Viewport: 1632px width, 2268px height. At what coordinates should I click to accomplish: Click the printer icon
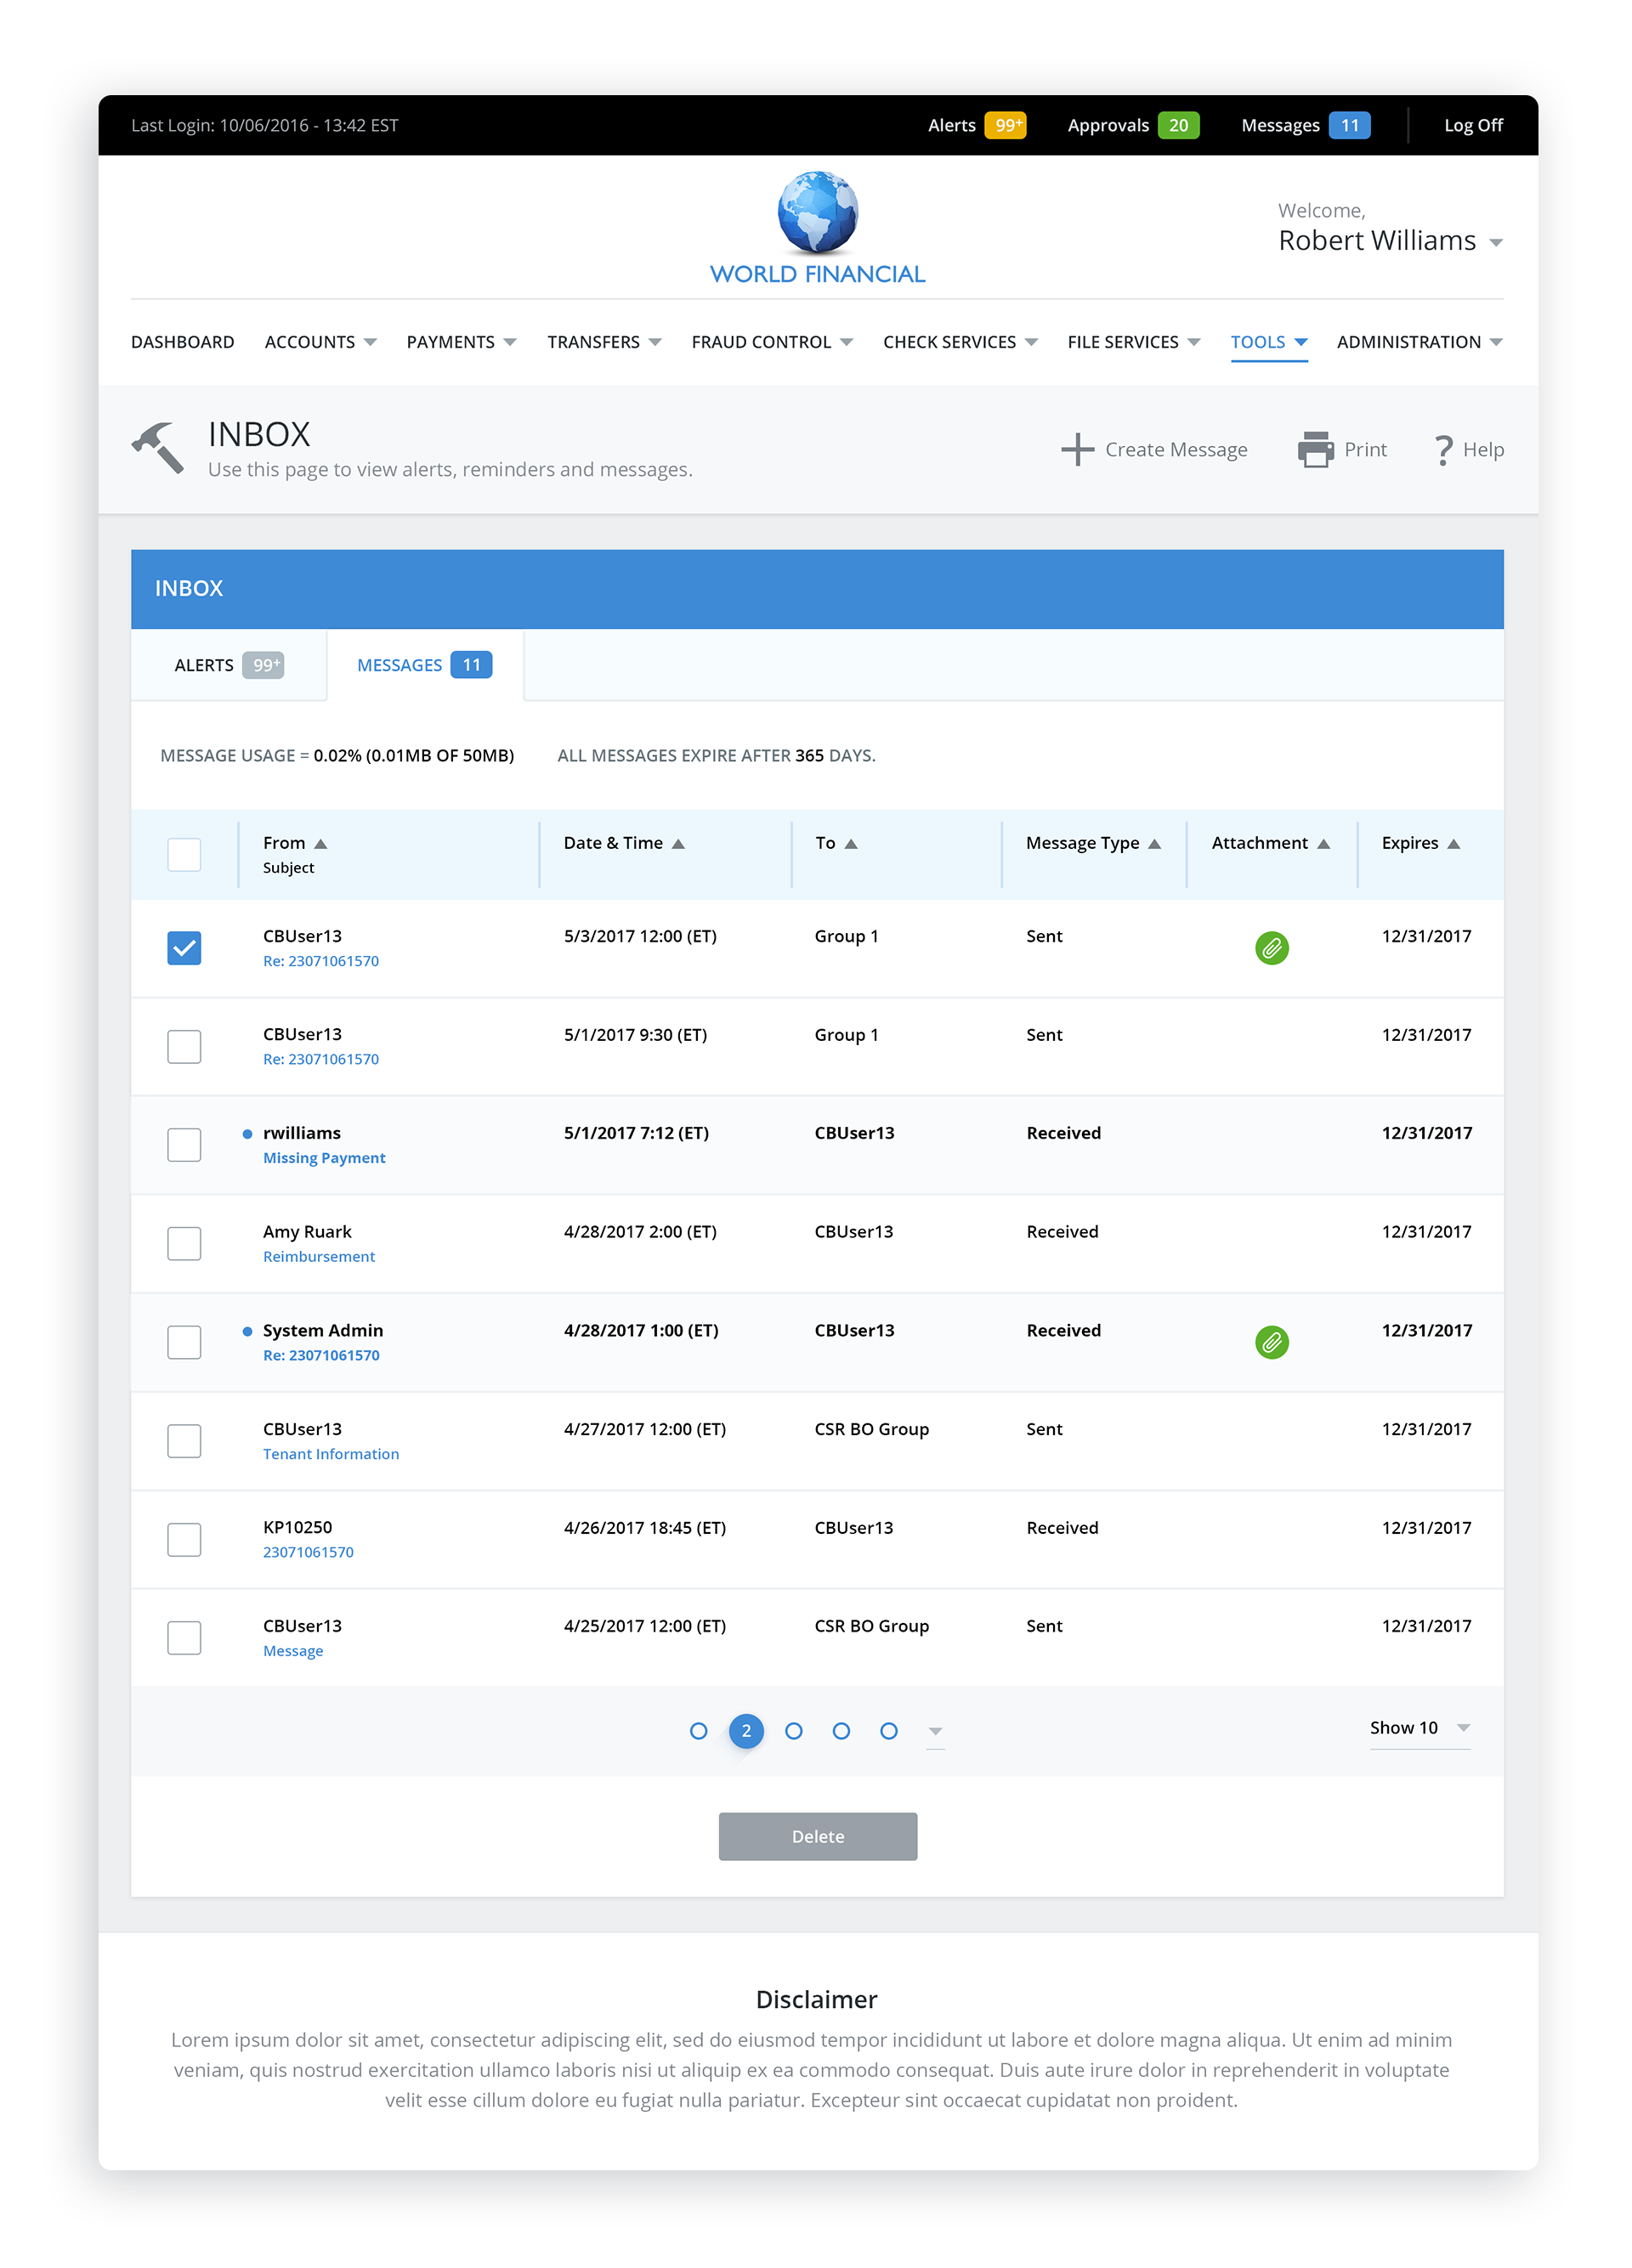tap(1314, 449)
